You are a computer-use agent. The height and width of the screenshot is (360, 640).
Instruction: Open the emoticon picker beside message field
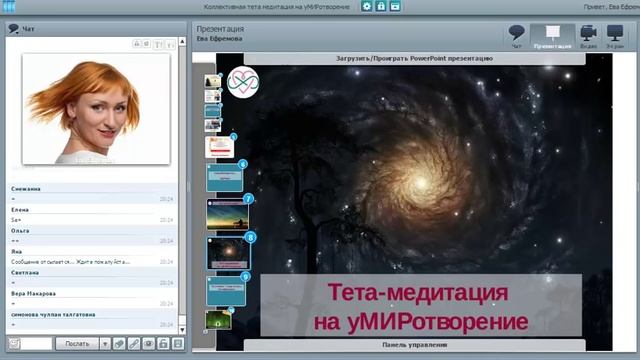tap(14, 343)
